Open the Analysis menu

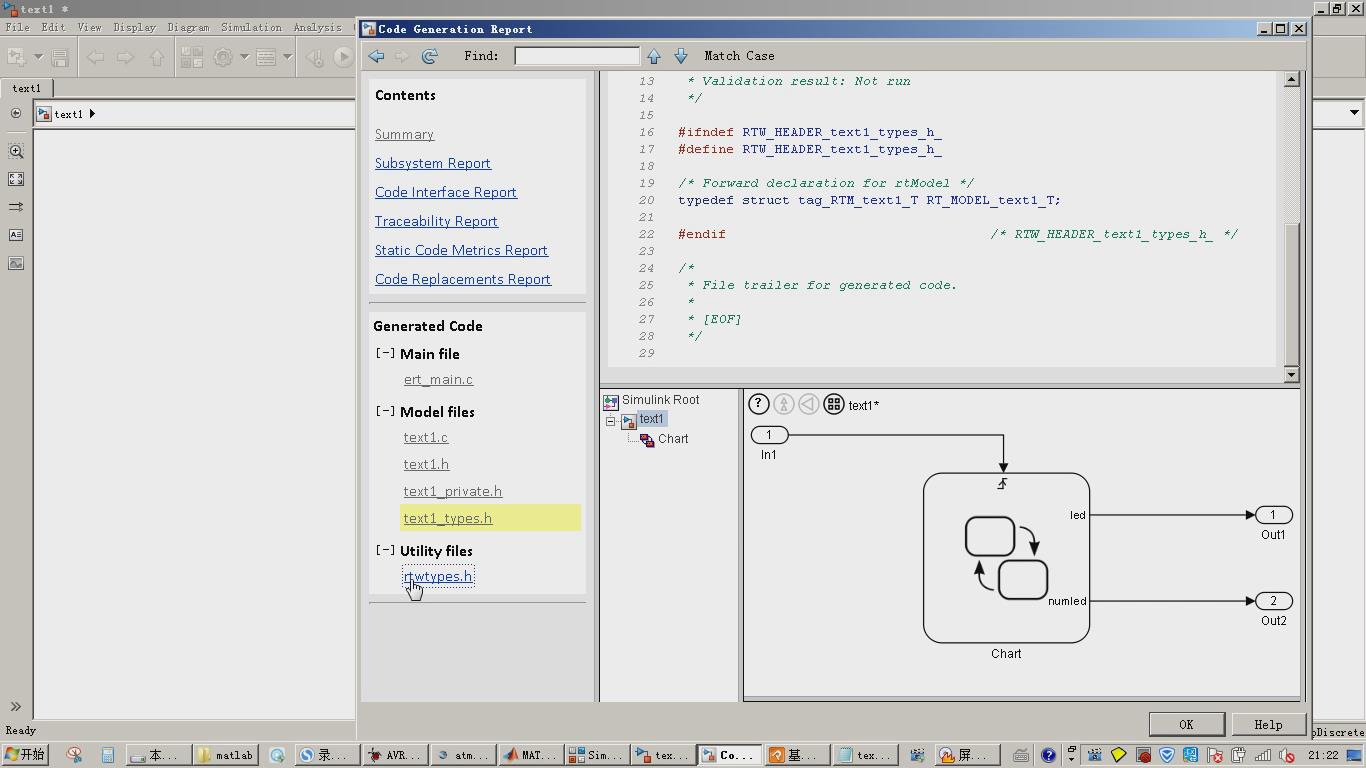coord(317,27)
